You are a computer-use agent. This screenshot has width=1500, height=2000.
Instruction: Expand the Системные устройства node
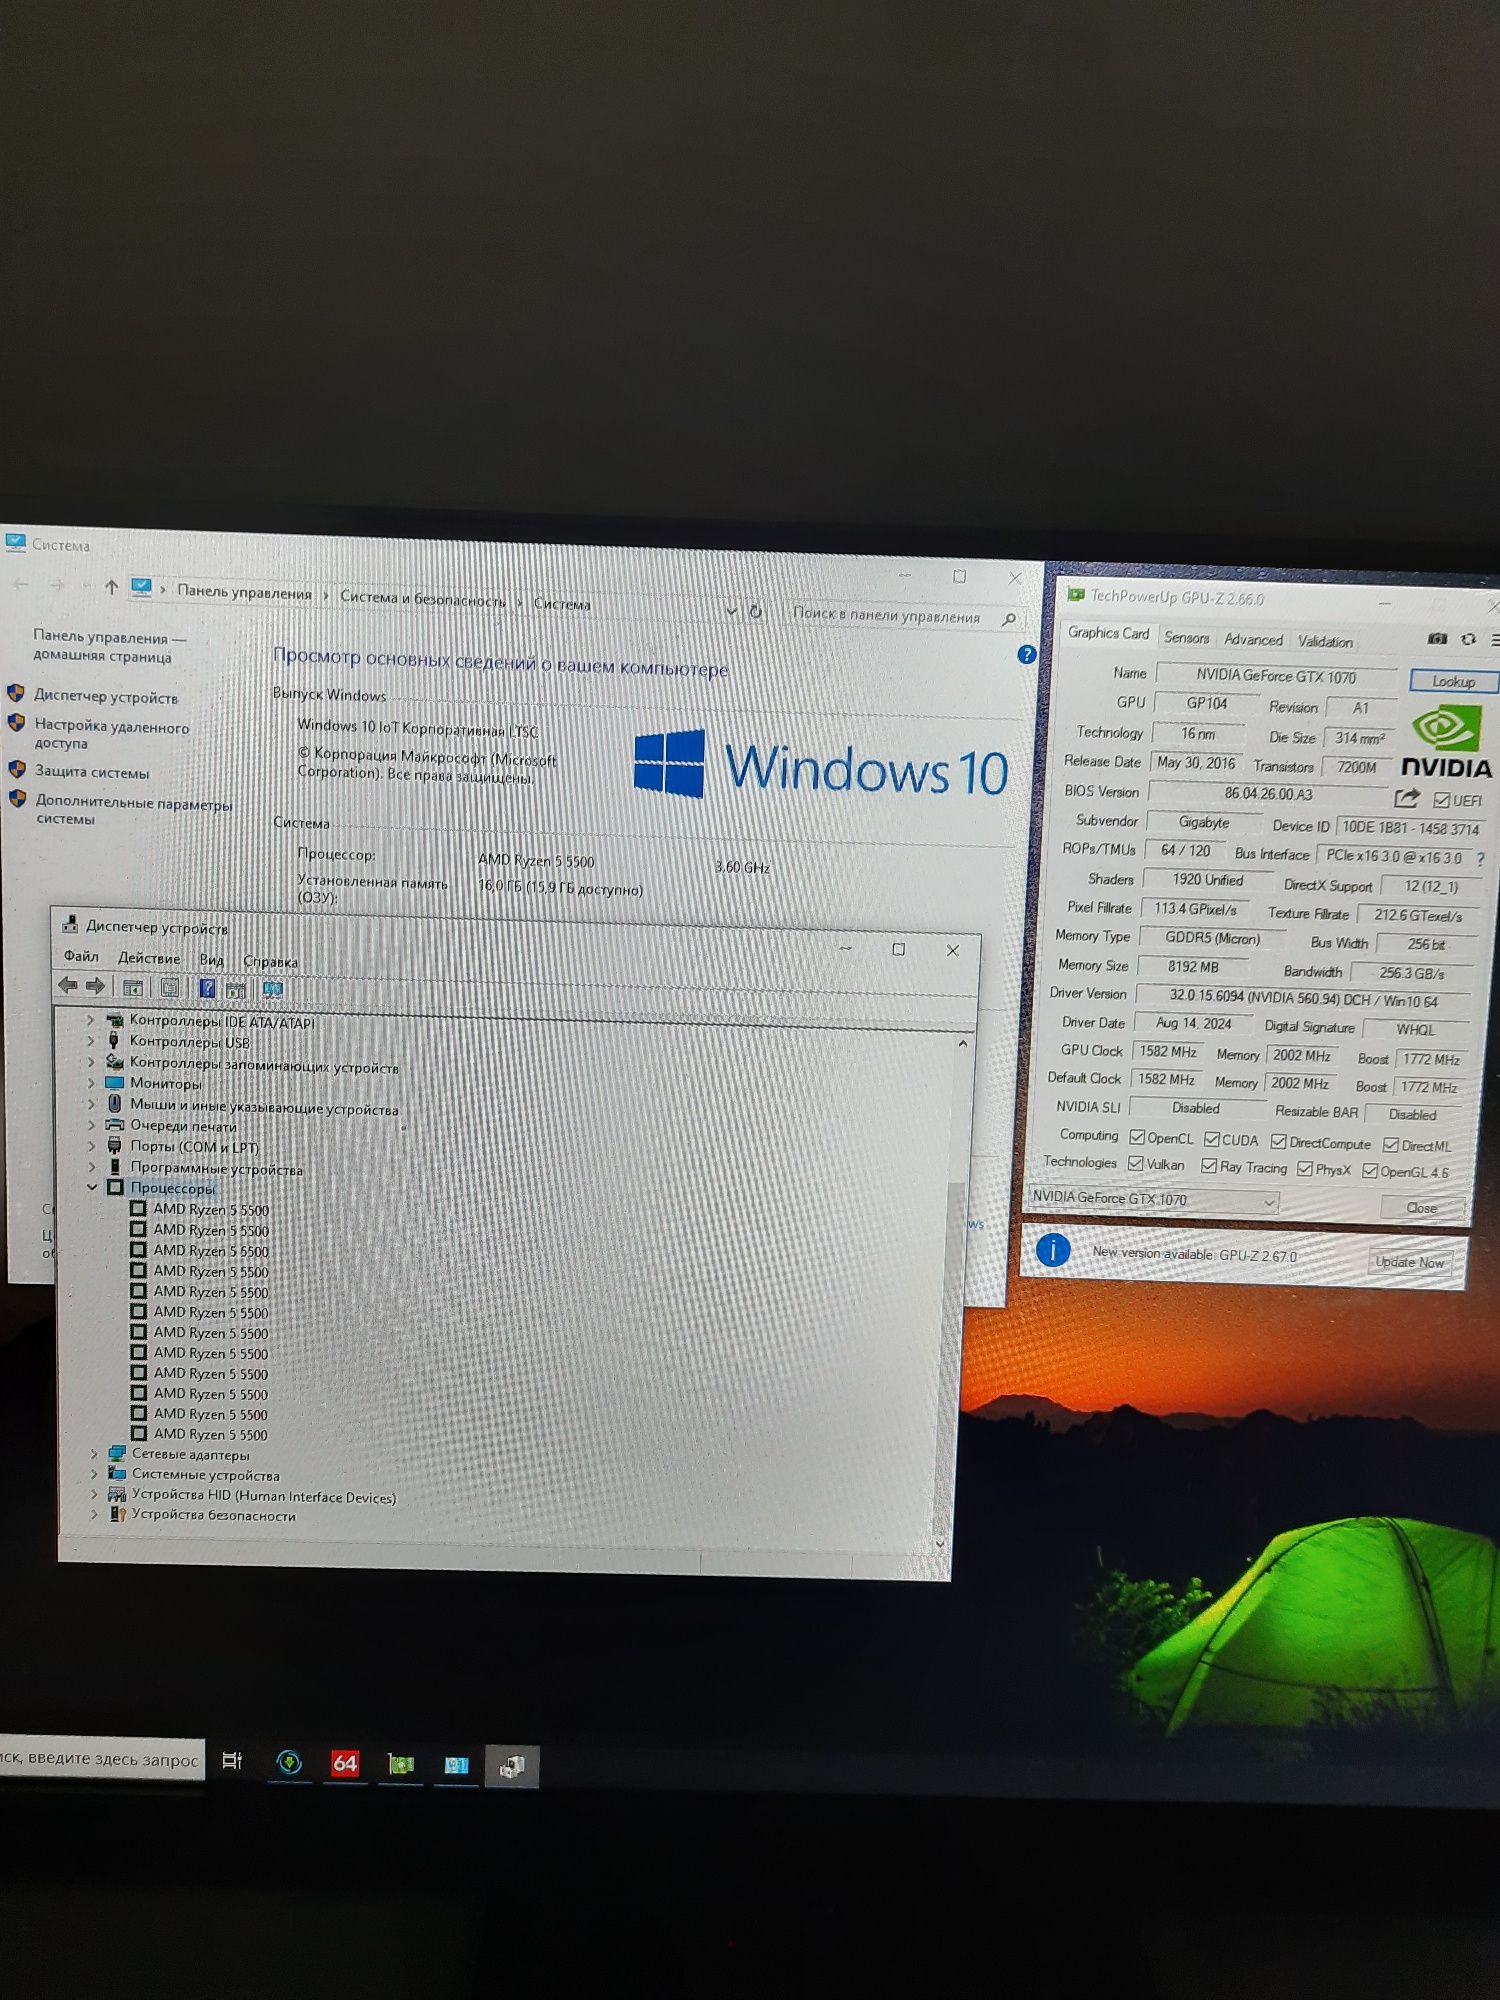point(94,1474)
